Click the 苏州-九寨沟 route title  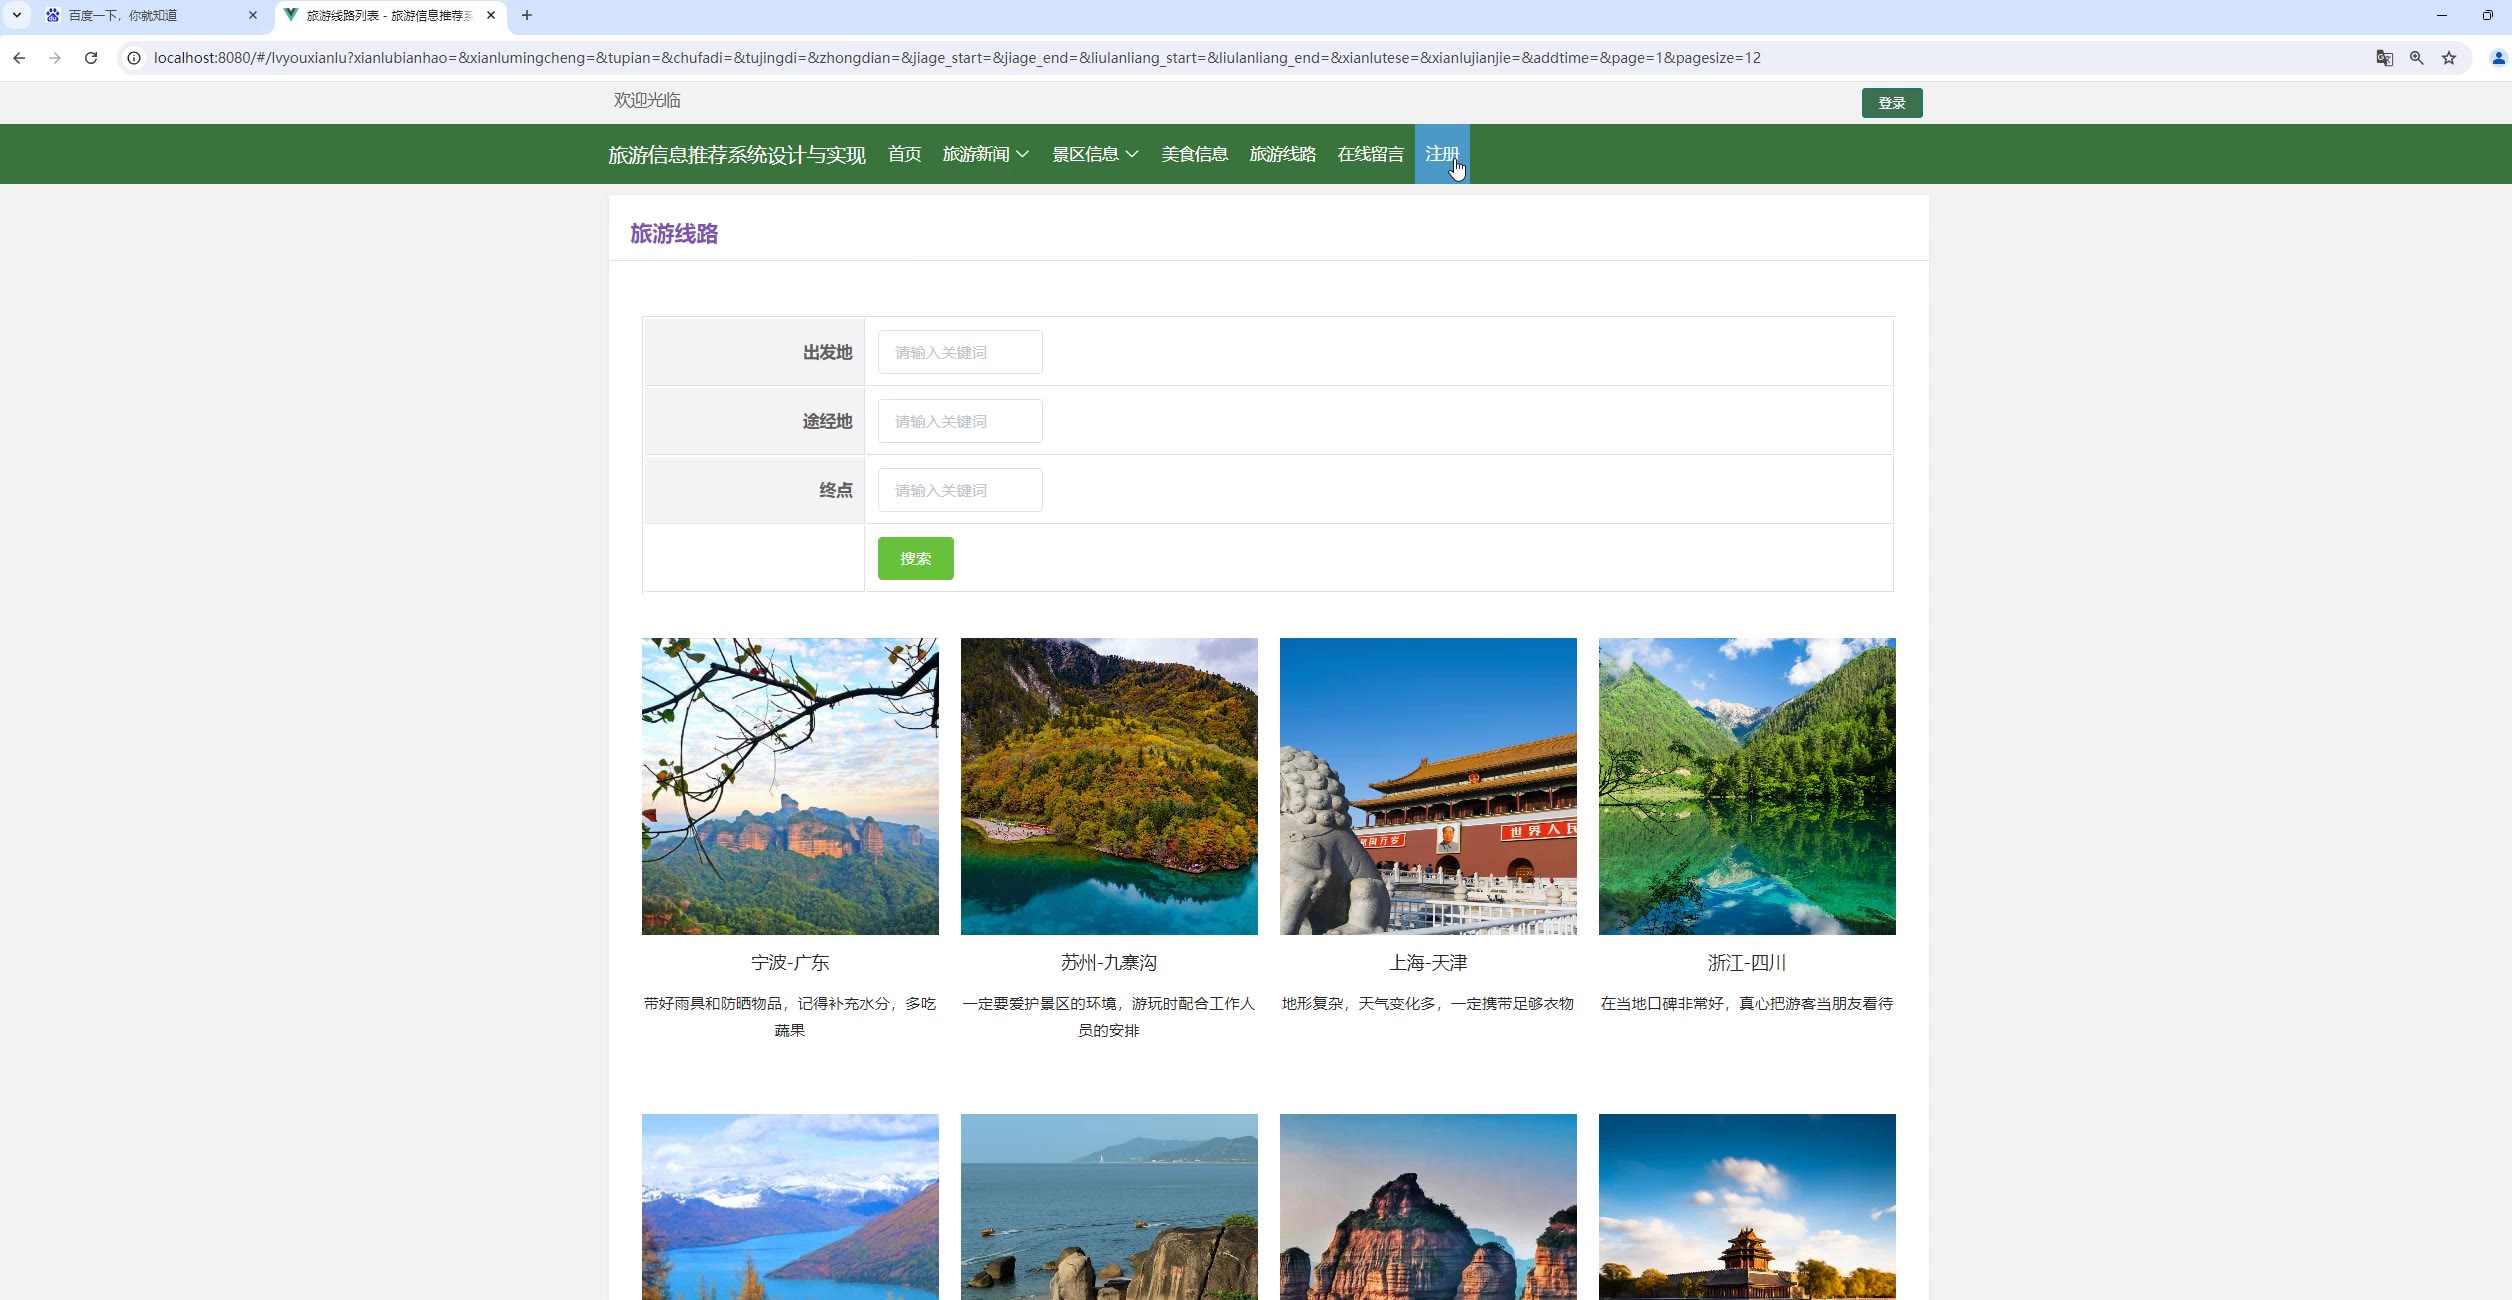pyautogui.click(x=1109, y=962)
